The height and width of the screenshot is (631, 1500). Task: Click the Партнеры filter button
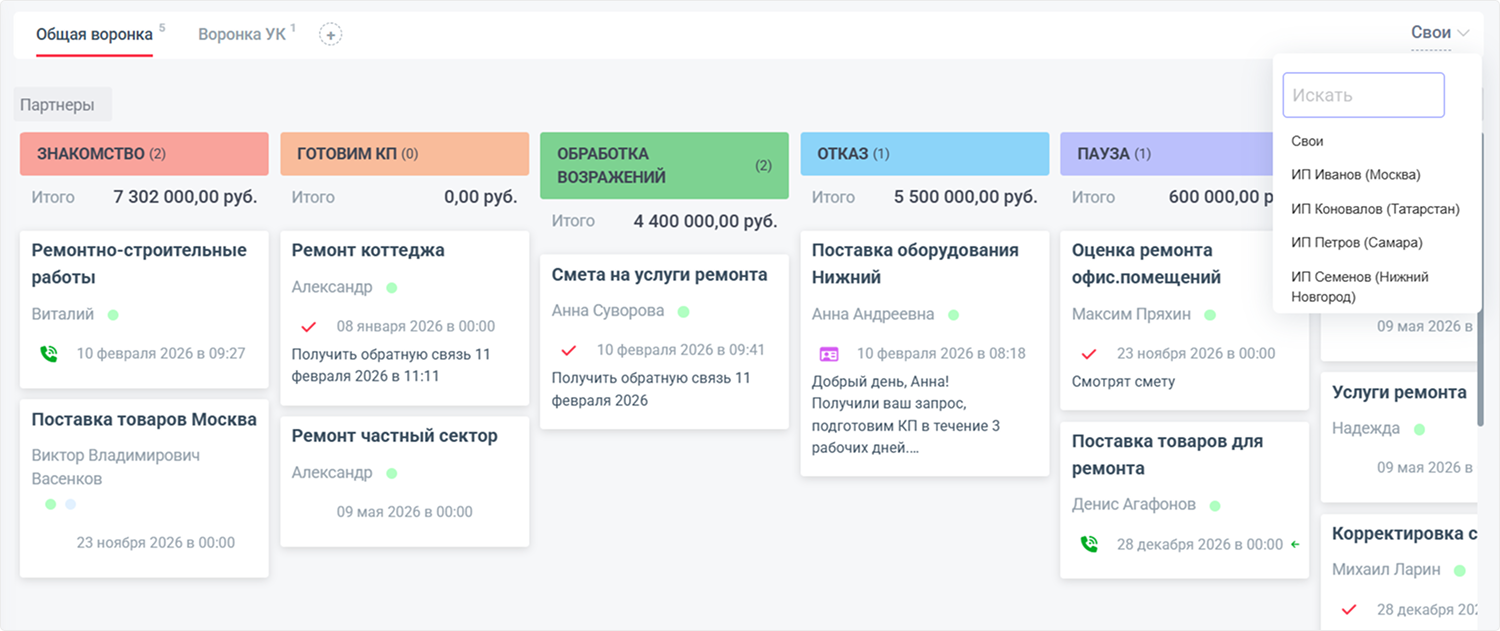coord(62,104)
